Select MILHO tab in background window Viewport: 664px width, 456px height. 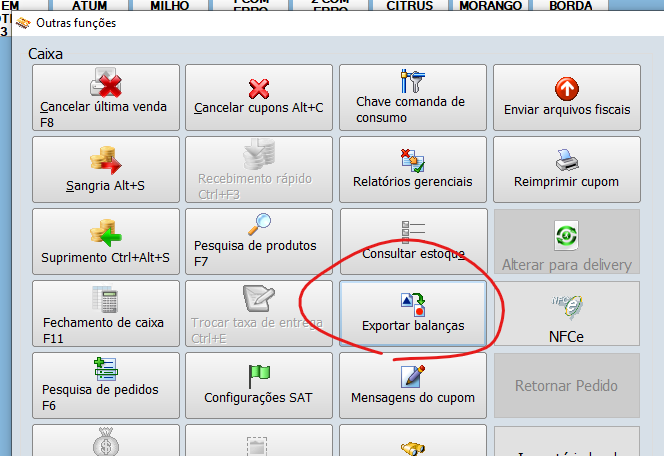tap(169, 6)
